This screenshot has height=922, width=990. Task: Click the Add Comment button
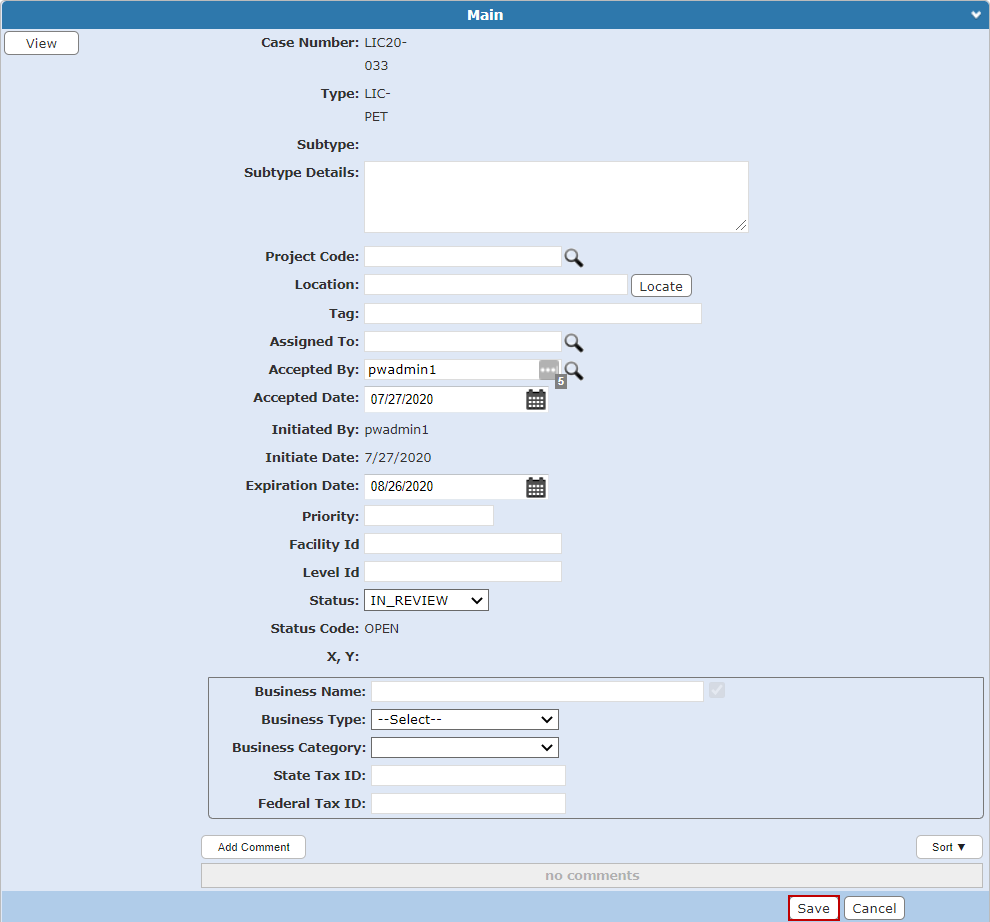point(254,847)
